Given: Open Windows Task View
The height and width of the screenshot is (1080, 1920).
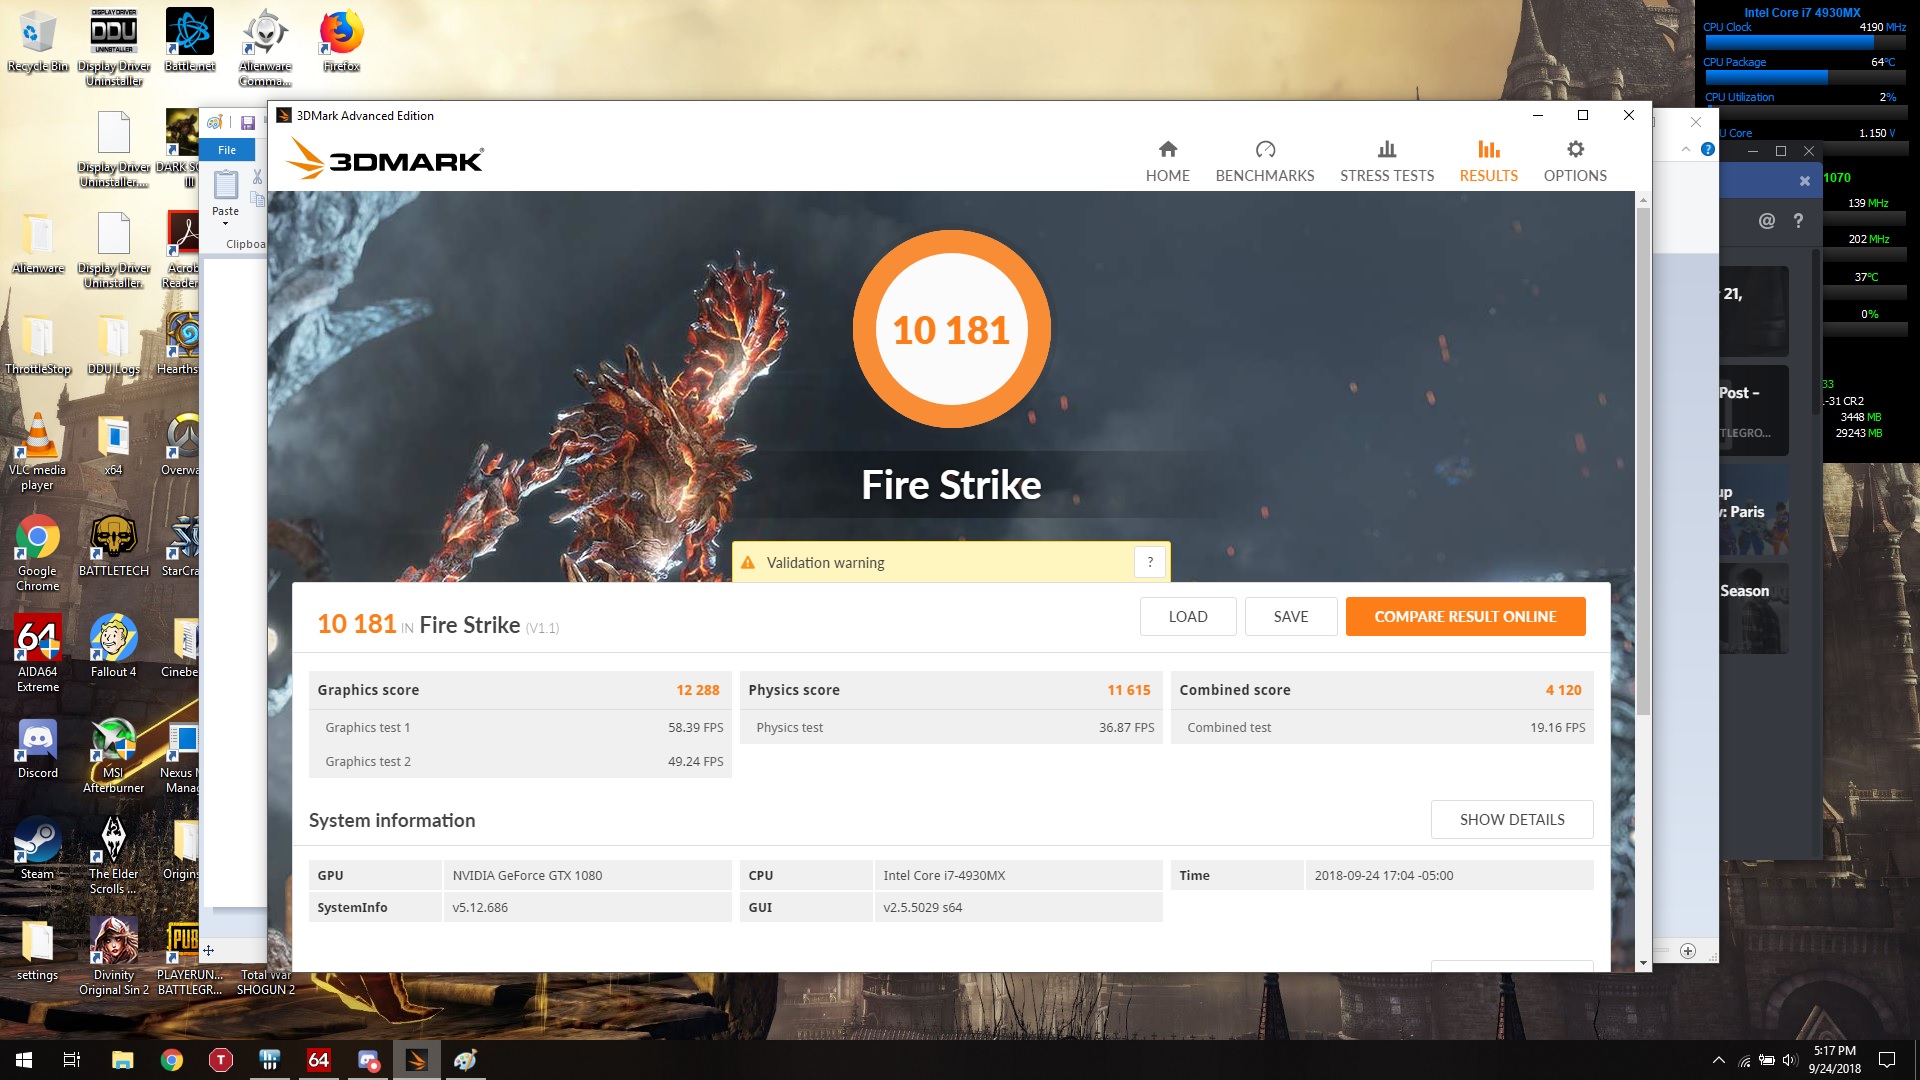Looking at the screenshot, I should [x=72, y=1060].
